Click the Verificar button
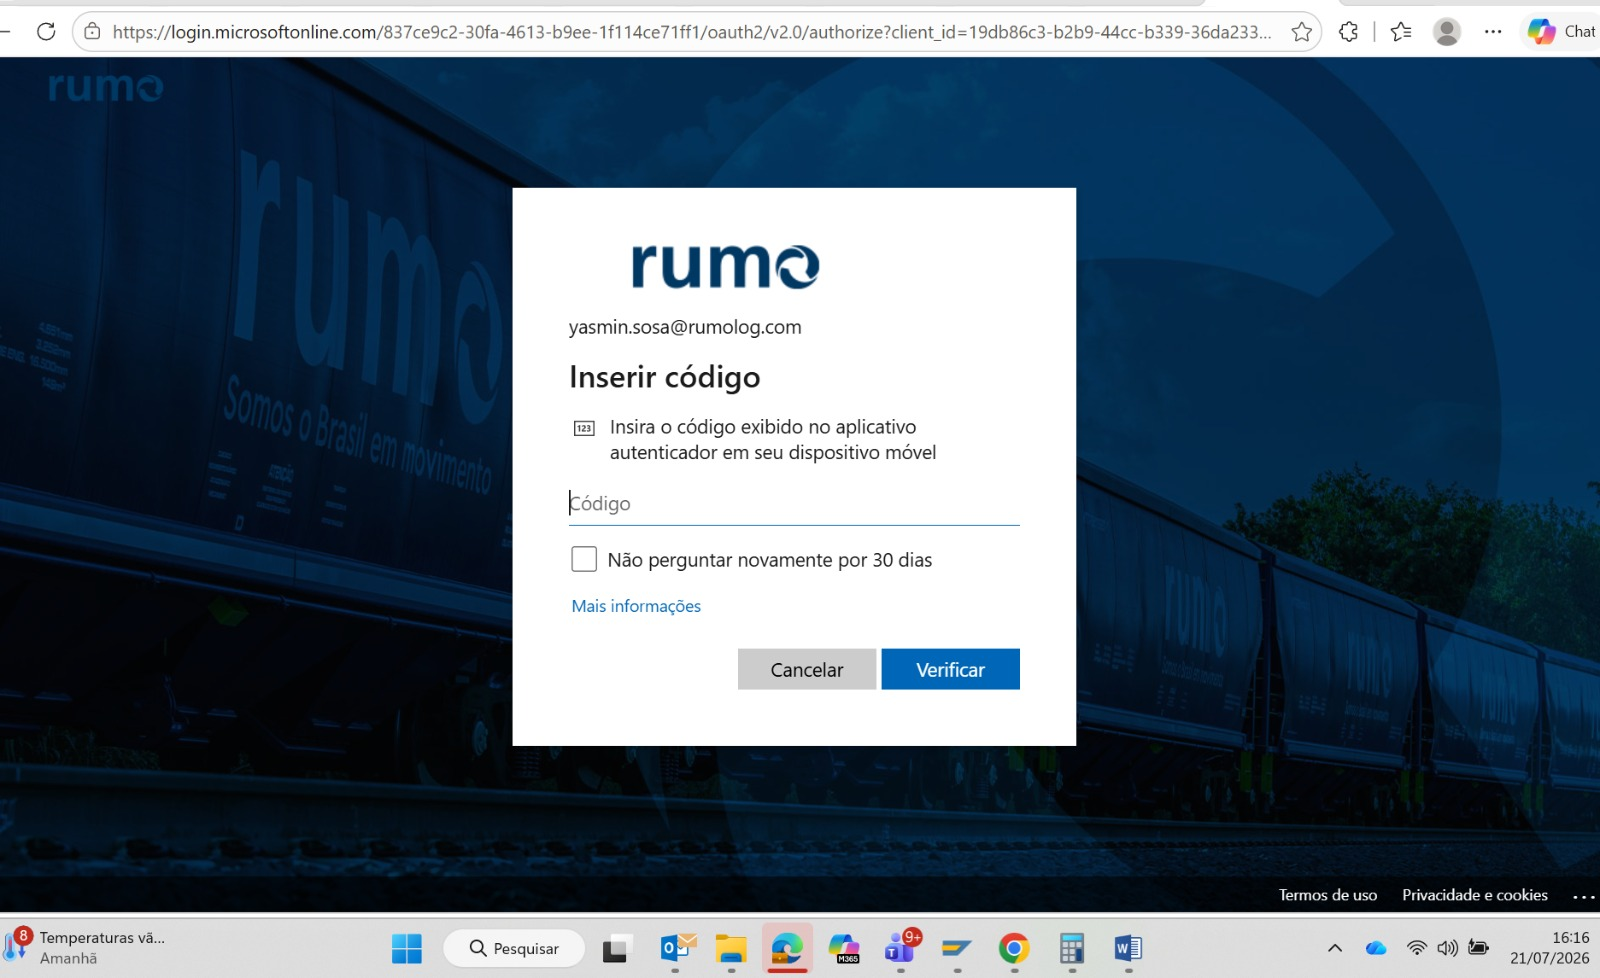This screenshot has width=1600, height=978. (950, 669)
